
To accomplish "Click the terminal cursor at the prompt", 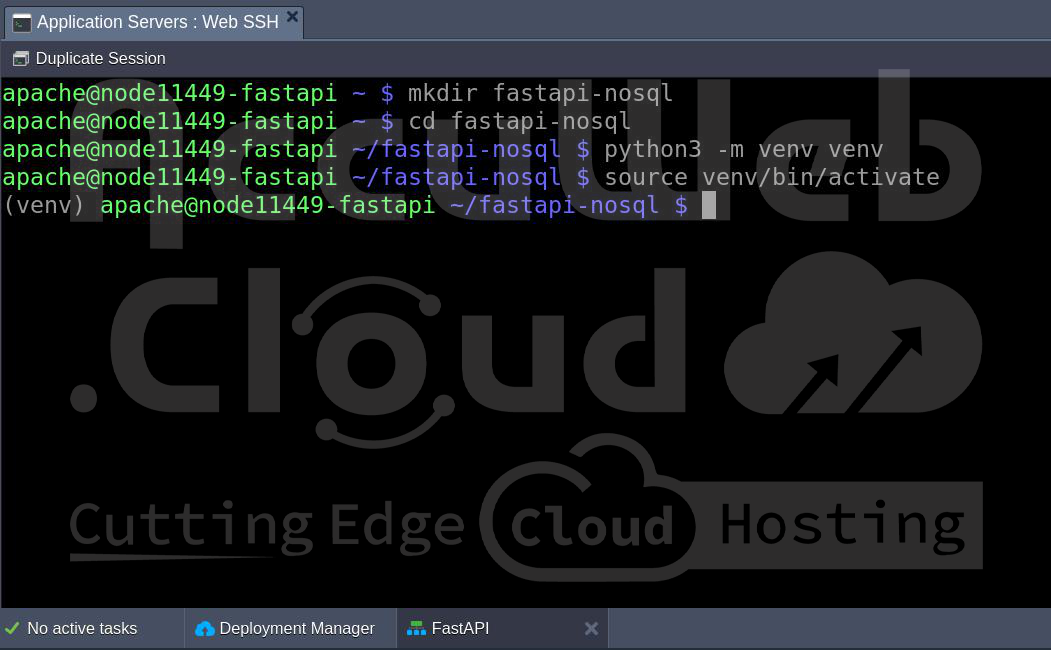I will pos(709,206).
